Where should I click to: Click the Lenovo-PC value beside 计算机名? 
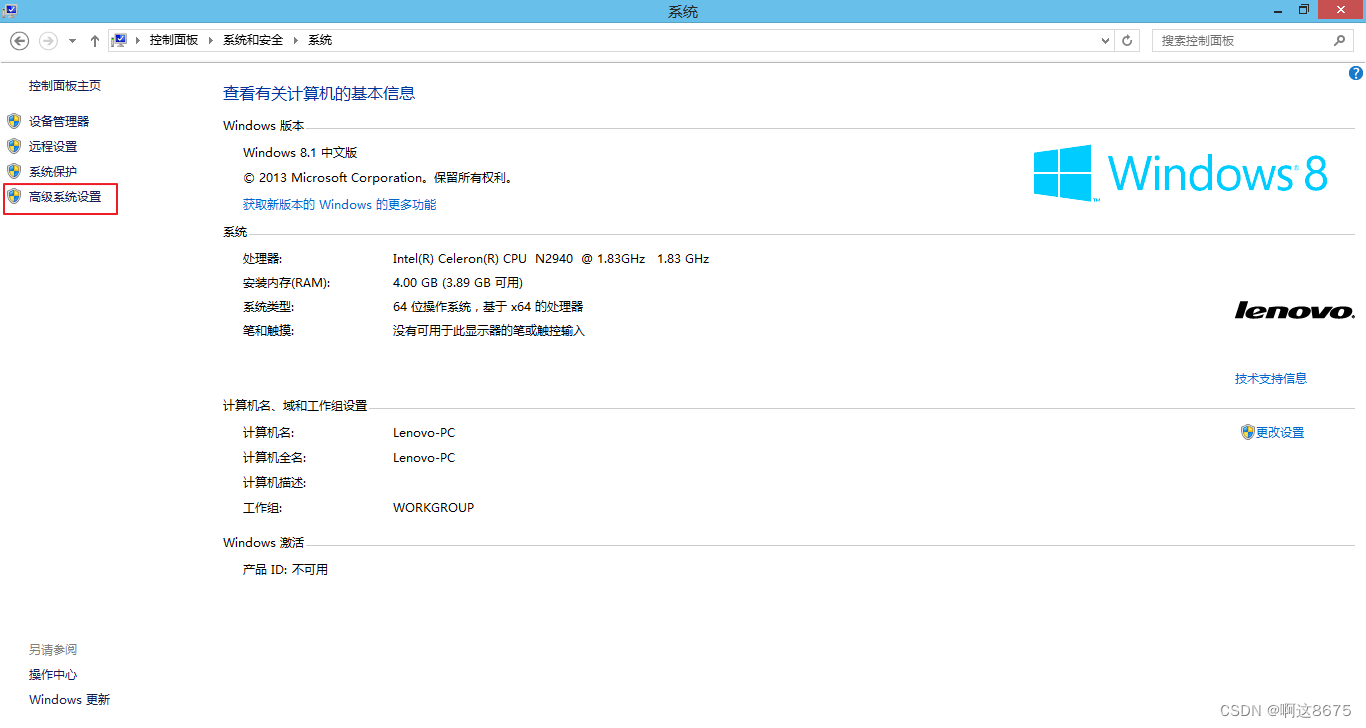(424, 433)
